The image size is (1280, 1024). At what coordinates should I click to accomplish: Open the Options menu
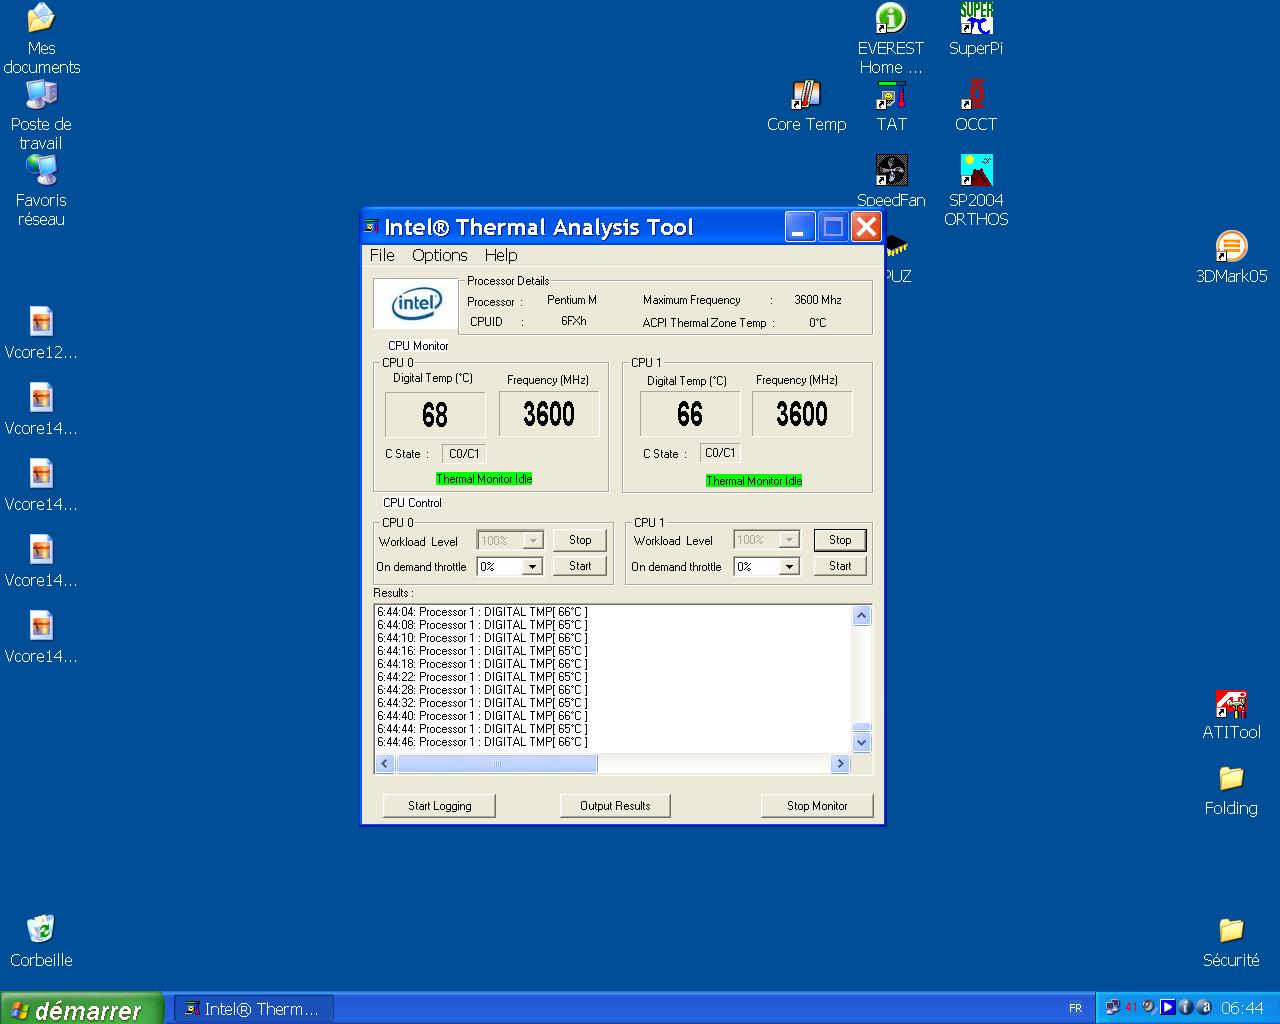point(439,255)
